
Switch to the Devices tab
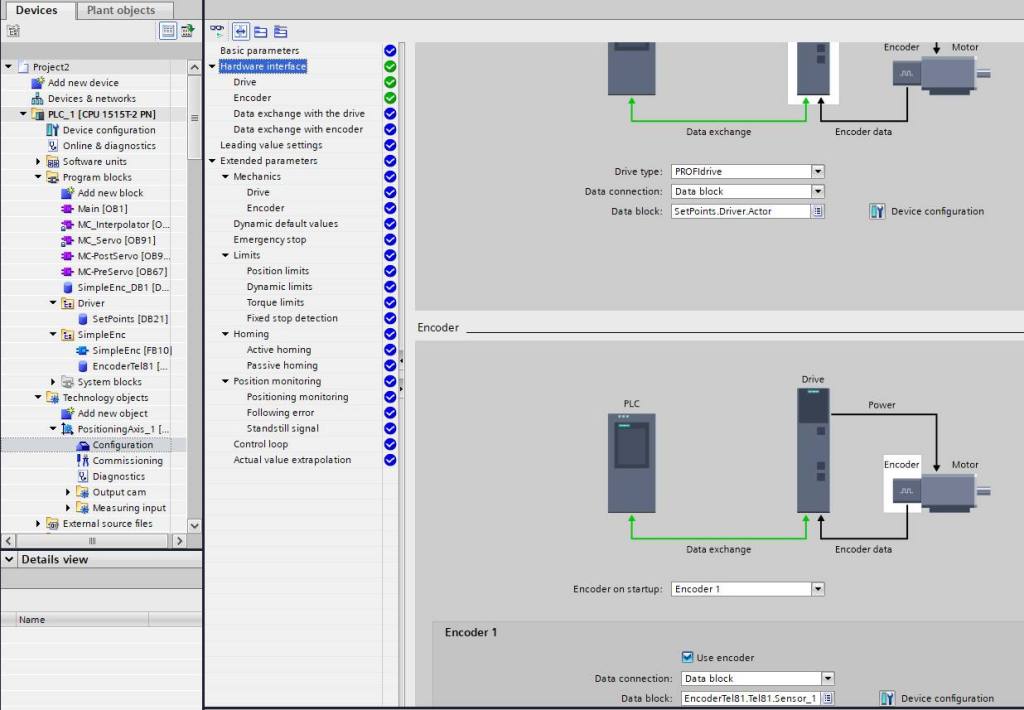tap(38, 9)
